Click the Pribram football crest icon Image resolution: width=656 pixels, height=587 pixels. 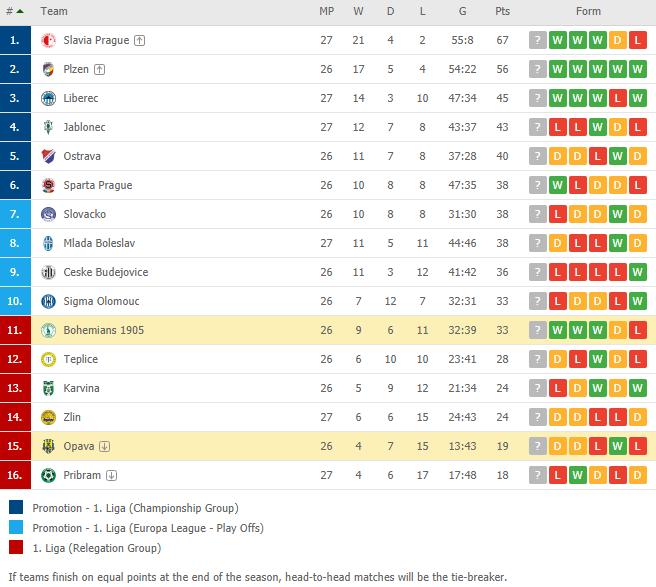click(x=48, y=475)
